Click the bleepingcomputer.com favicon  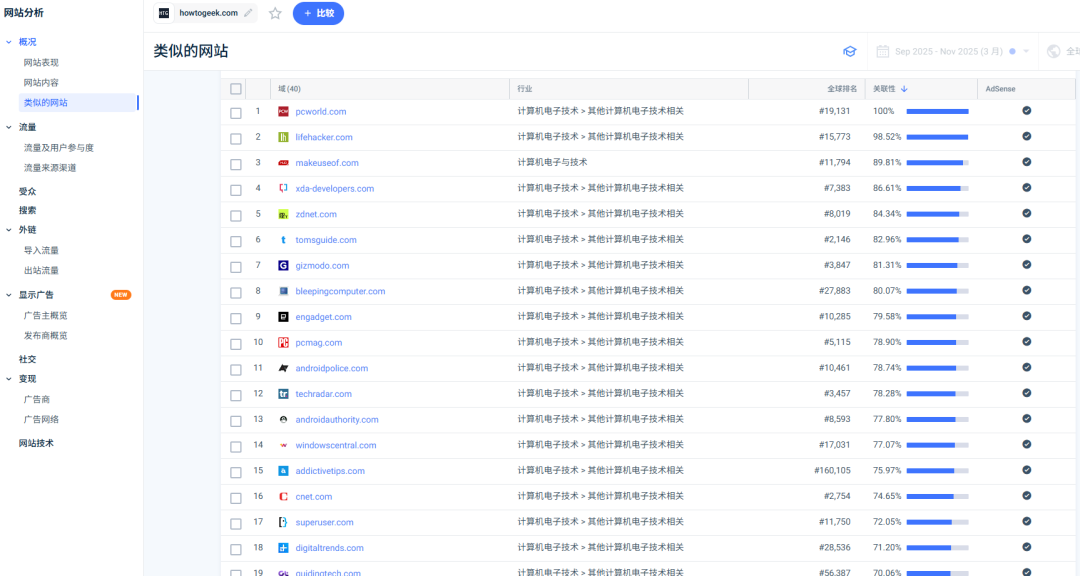[x=283, y=291]
